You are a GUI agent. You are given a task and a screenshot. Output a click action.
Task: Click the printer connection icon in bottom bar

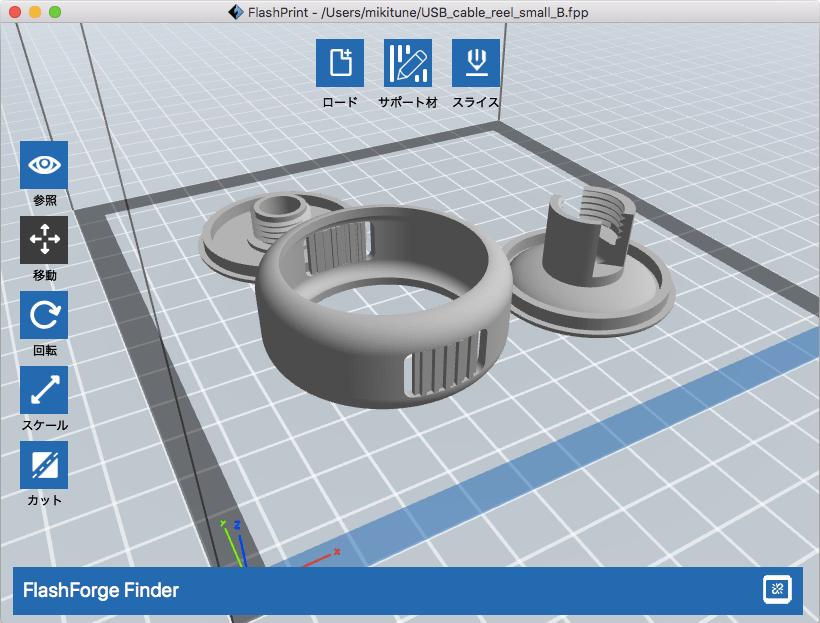tap(777, 590)
